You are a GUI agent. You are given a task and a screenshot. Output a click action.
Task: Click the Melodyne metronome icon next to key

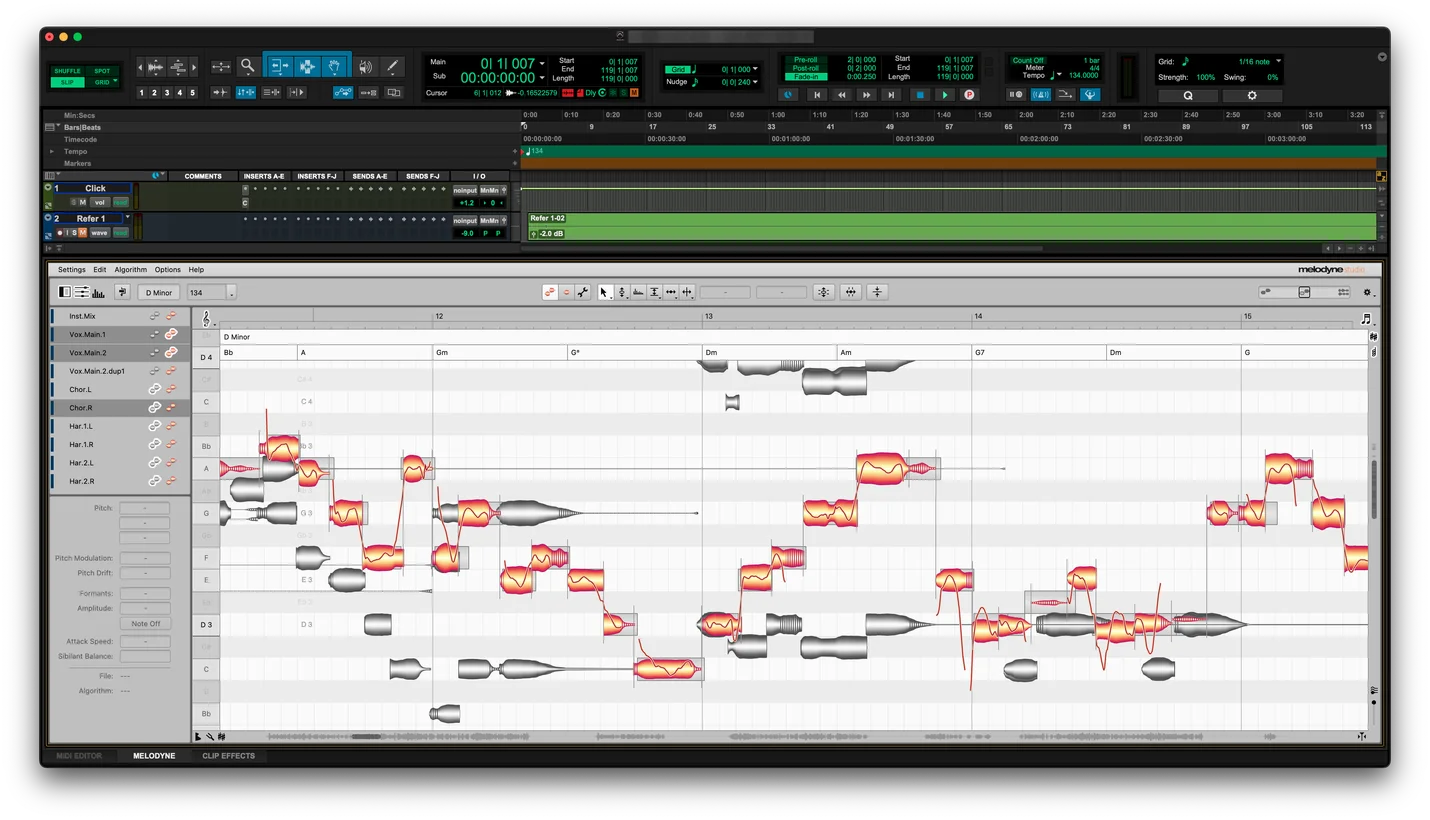pyautogui.click(x=122, y=292)
